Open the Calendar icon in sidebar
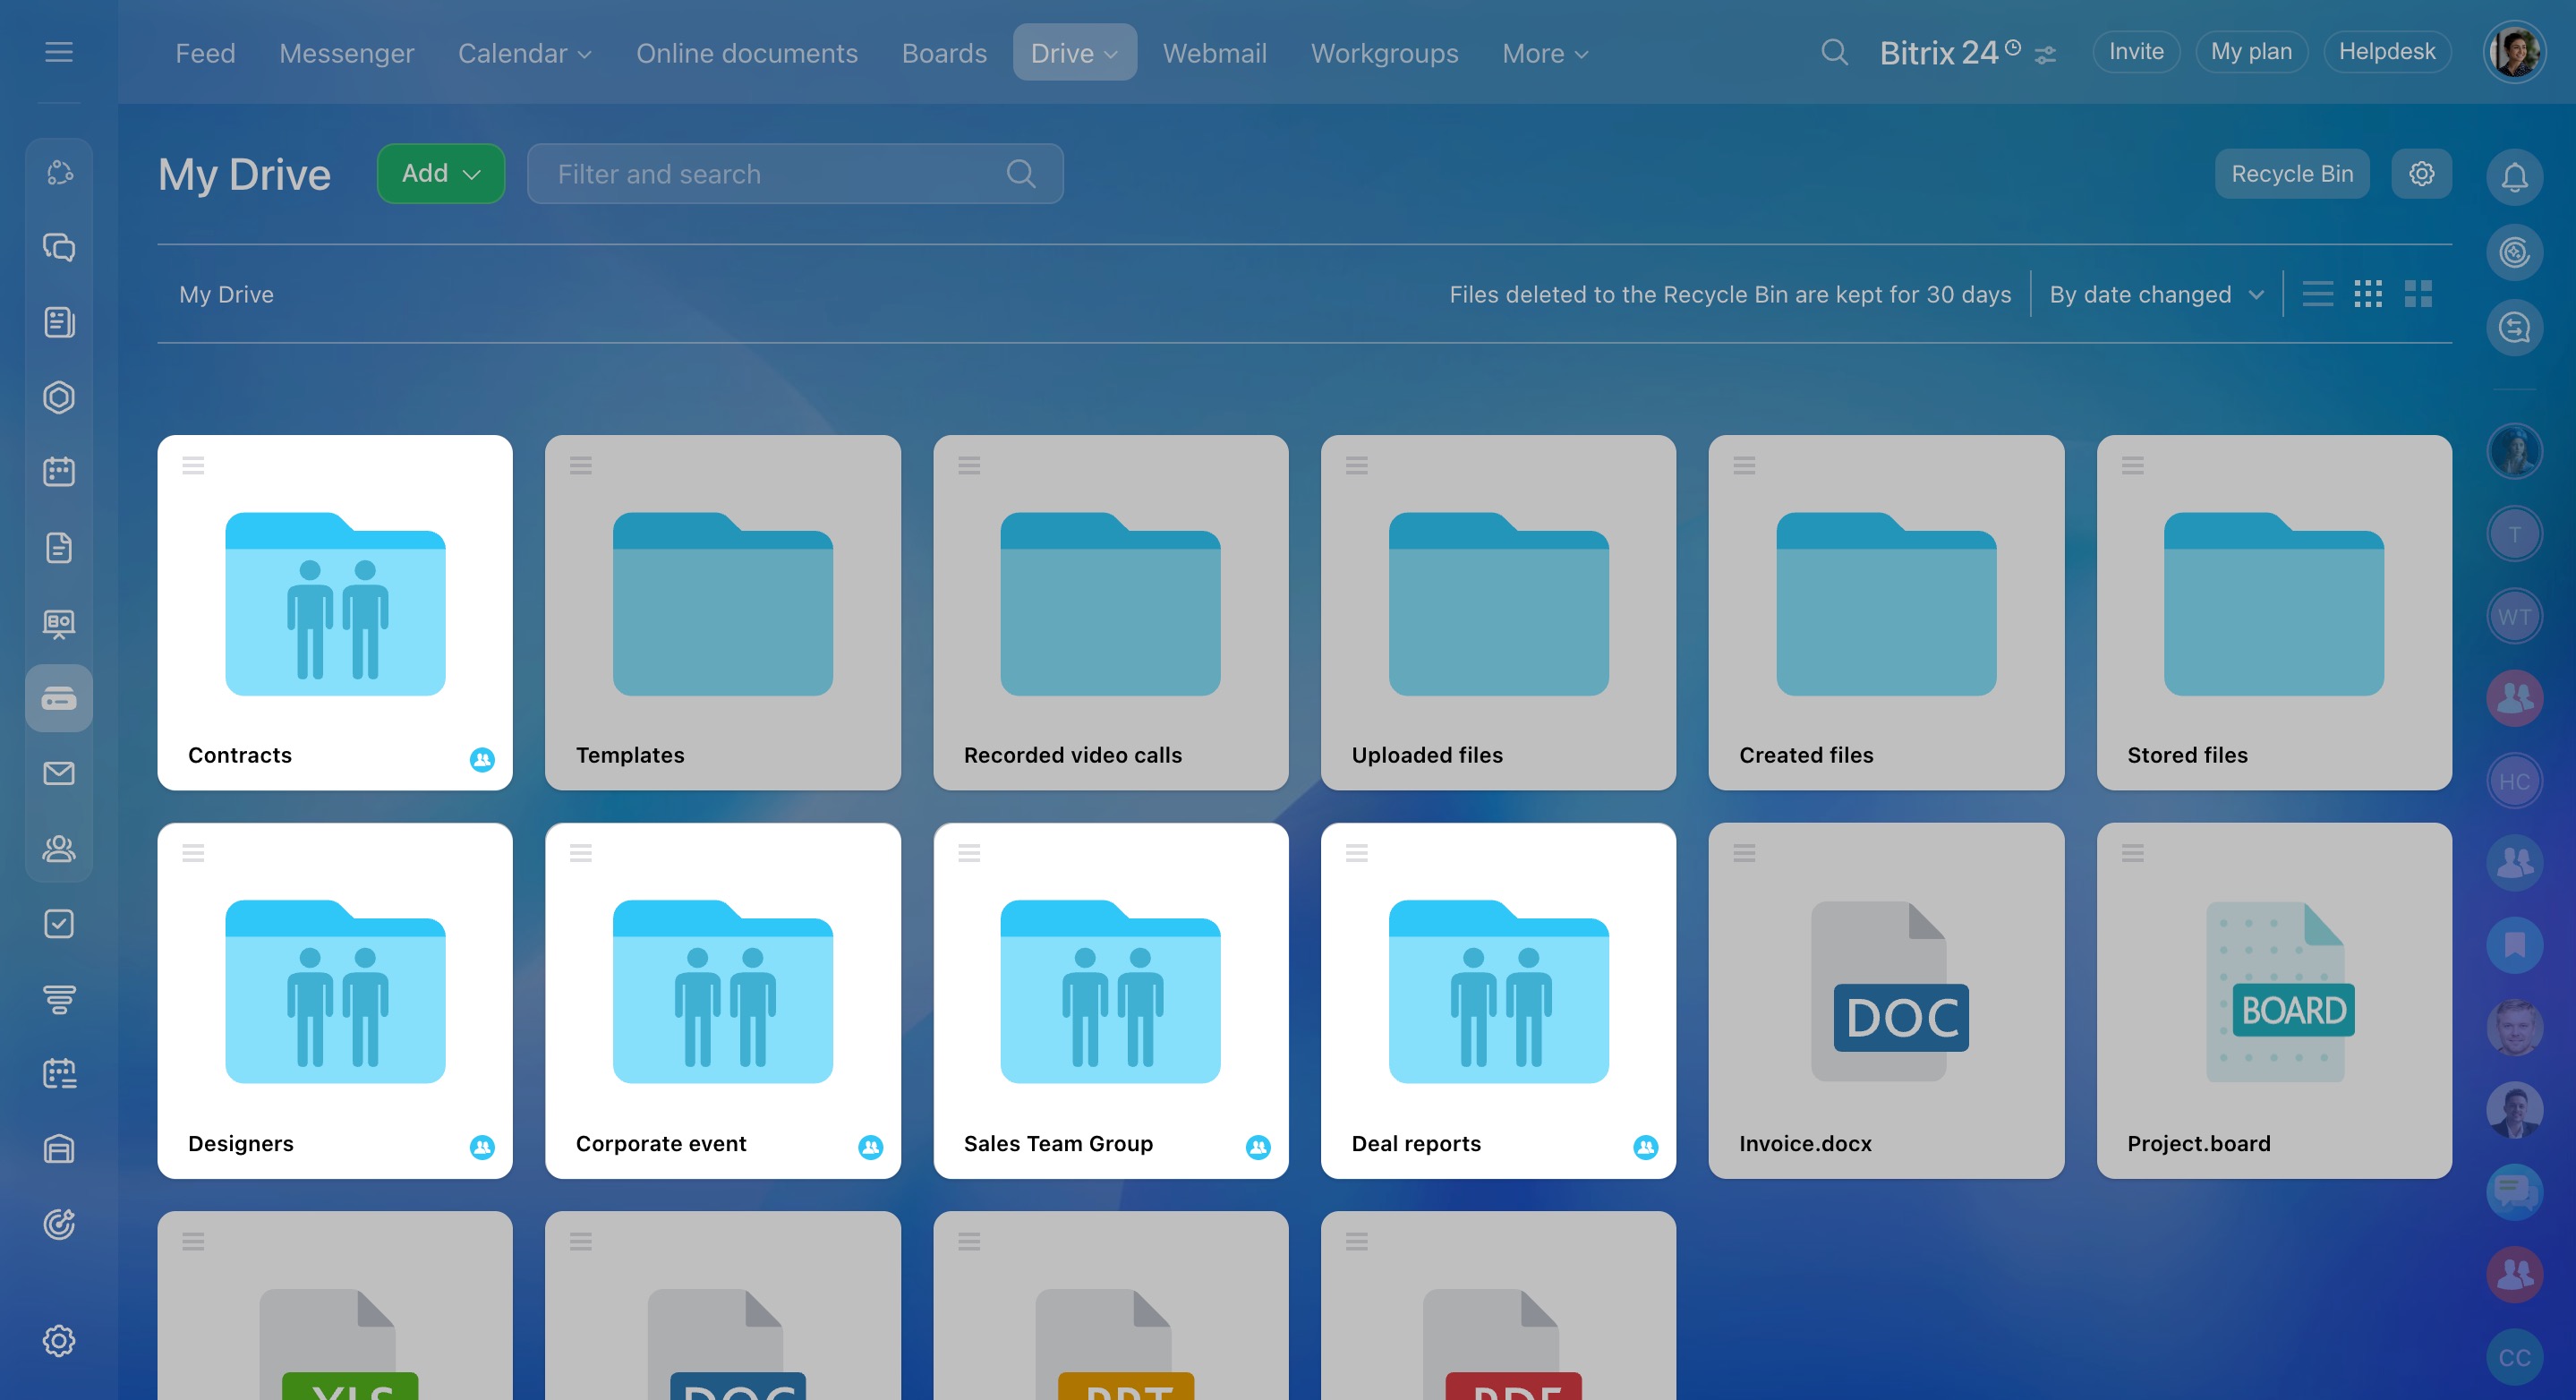The height and width of the screenshot is (1400, 2576). (59, 471)
